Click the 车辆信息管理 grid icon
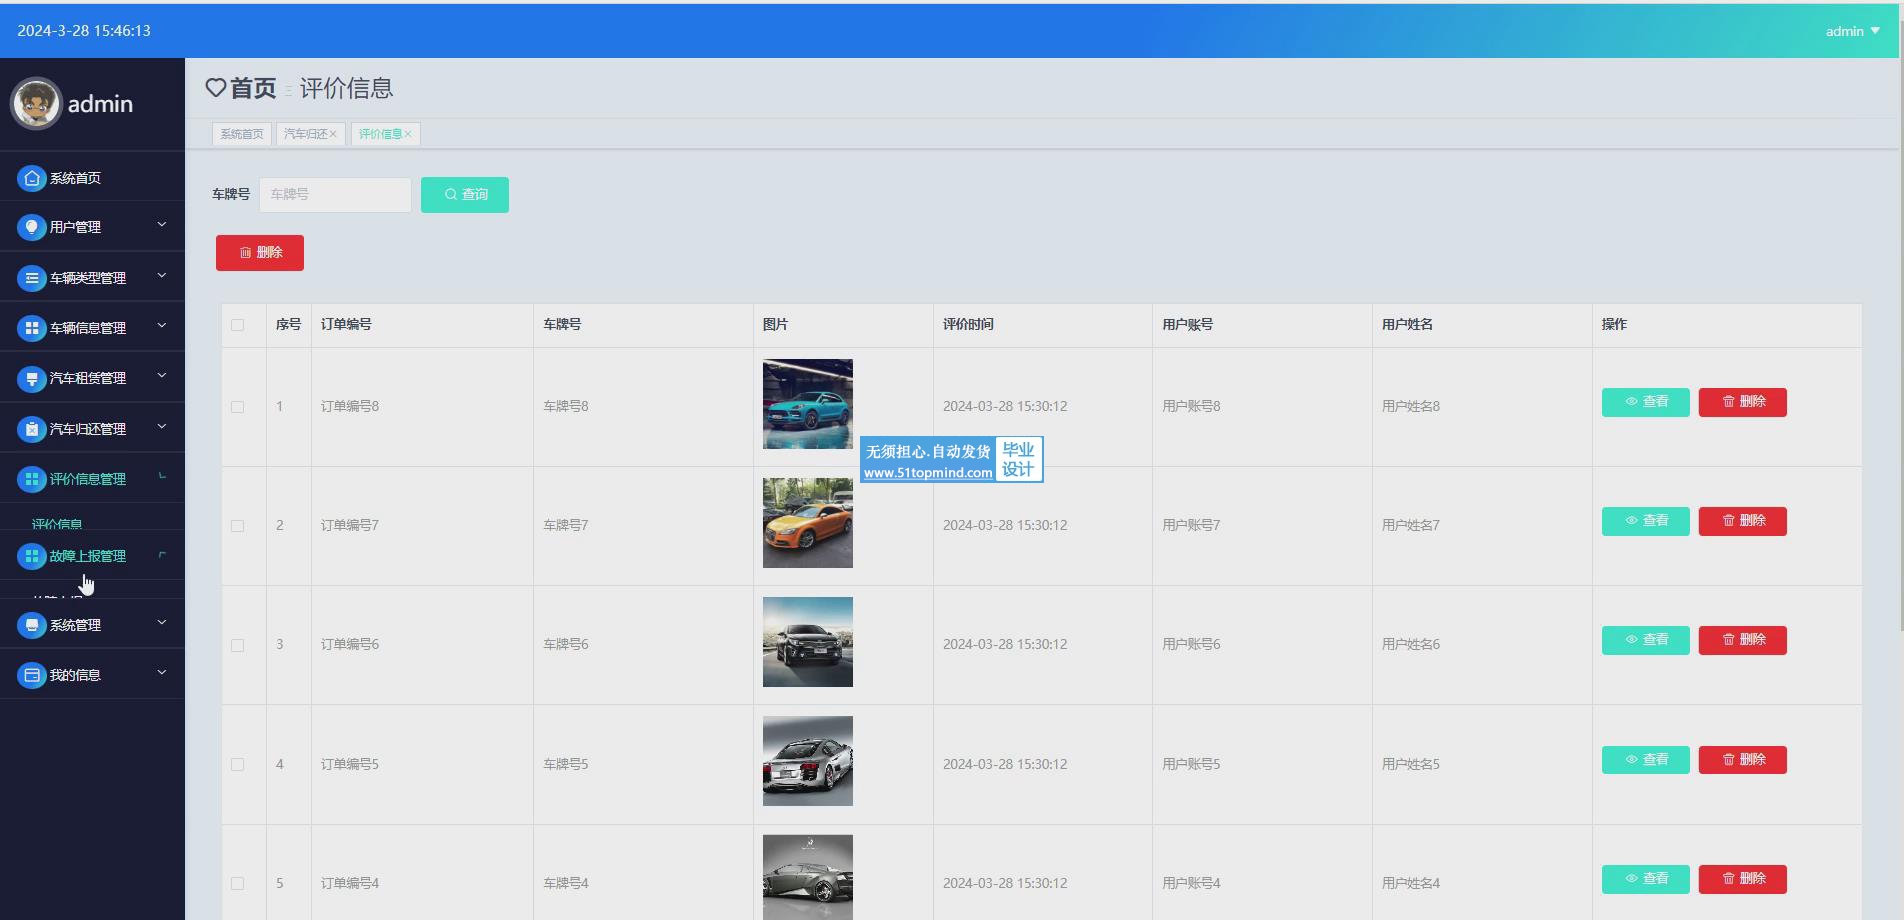Viewport: 1904px width, 920px height. point(32,328)
